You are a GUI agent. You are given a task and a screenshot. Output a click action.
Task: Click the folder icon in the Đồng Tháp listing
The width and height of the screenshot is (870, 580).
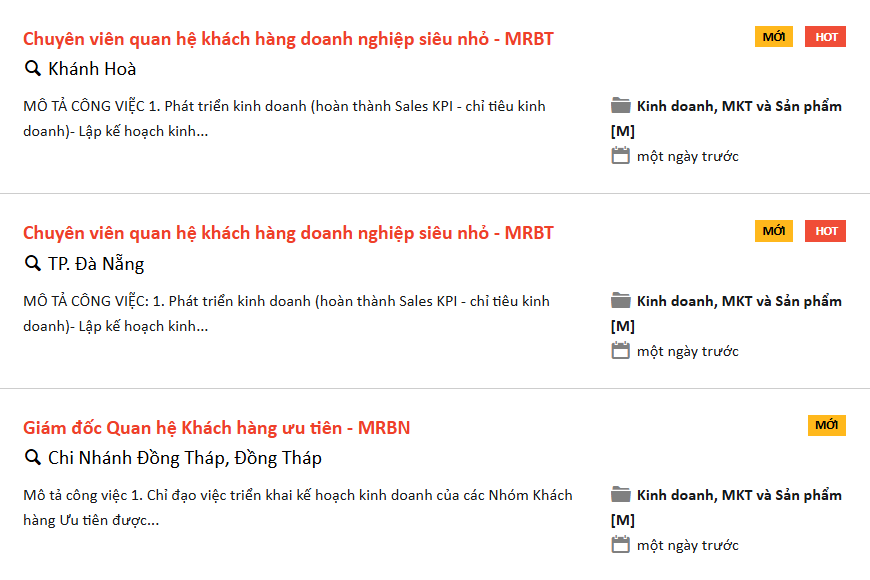click(x=620, y=495)
